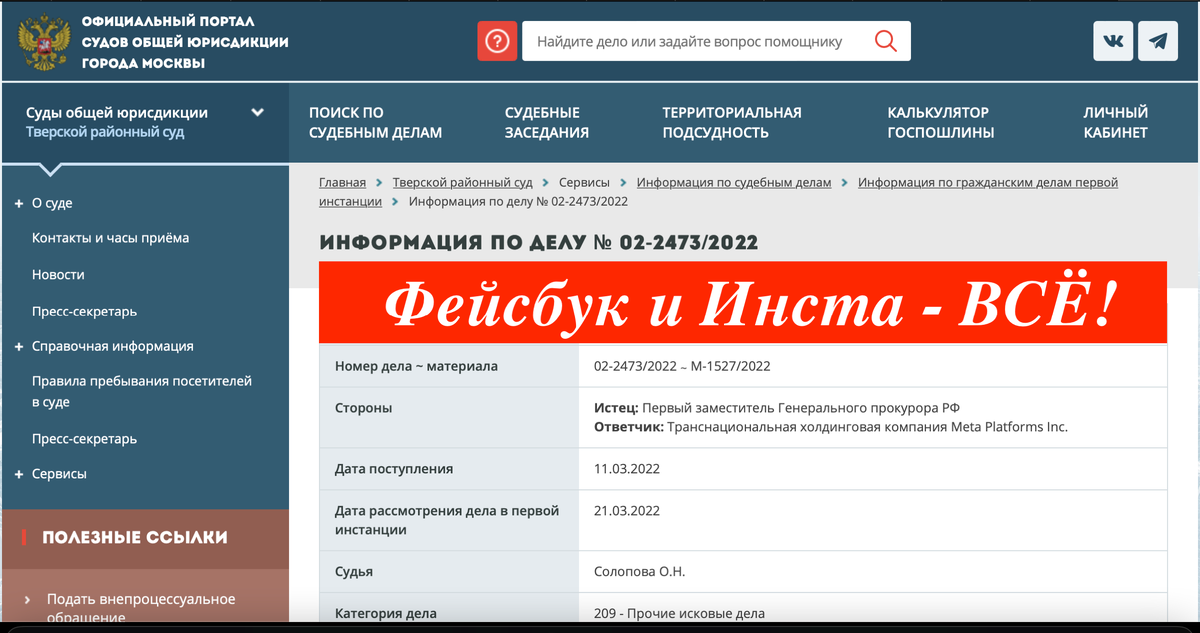Viewport: 1200px width, 633px height.
Task: Click plaintiff text 'Первый заместитель Генерального прокурора РФ'
Action: (801, 408)
